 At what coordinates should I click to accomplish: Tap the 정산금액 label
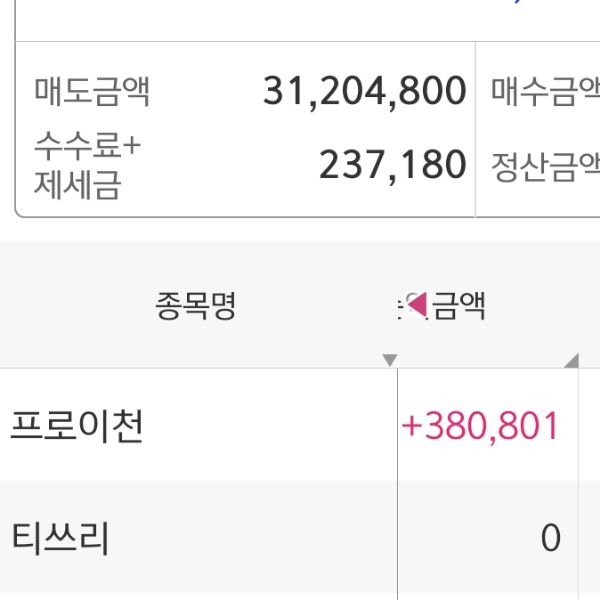(x=545, y=165)
